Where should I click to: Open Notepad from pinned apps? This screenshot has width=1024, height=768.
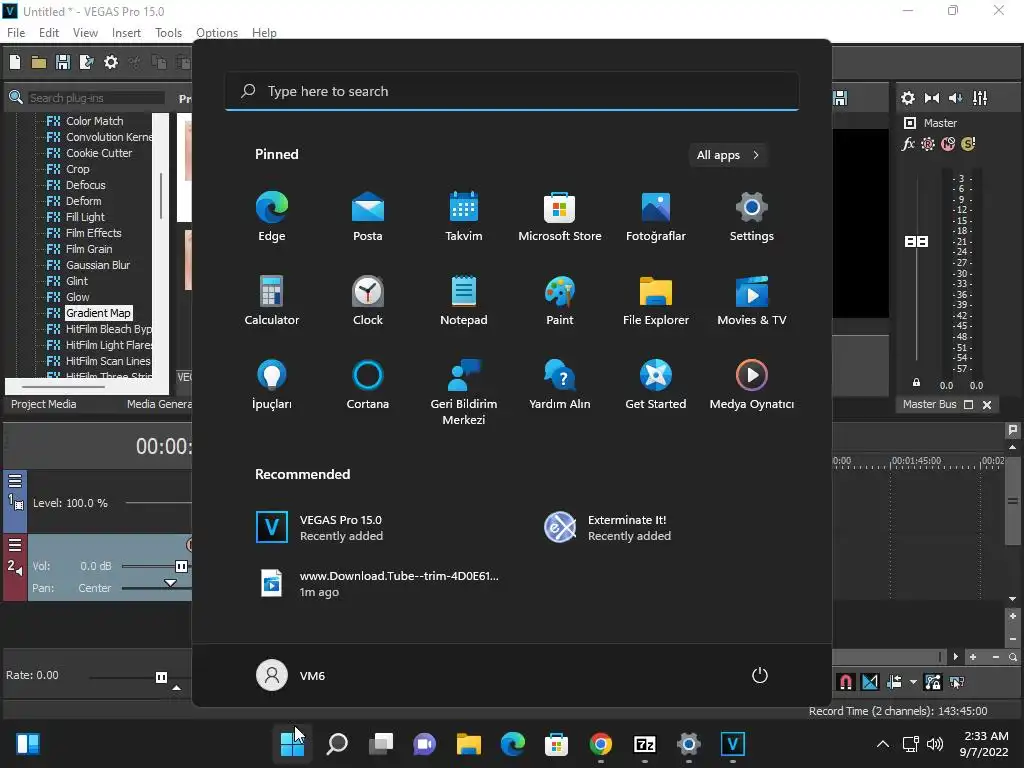click(464, 300)
